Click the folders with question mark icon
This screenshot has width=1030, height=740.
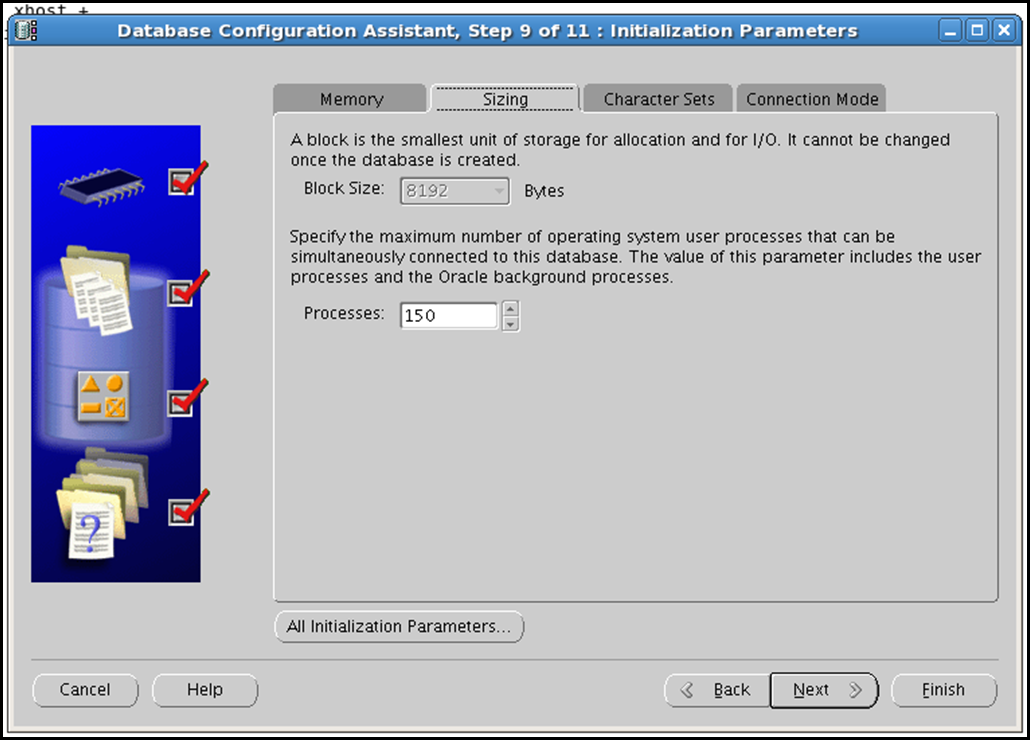click(x=102, y=504)
